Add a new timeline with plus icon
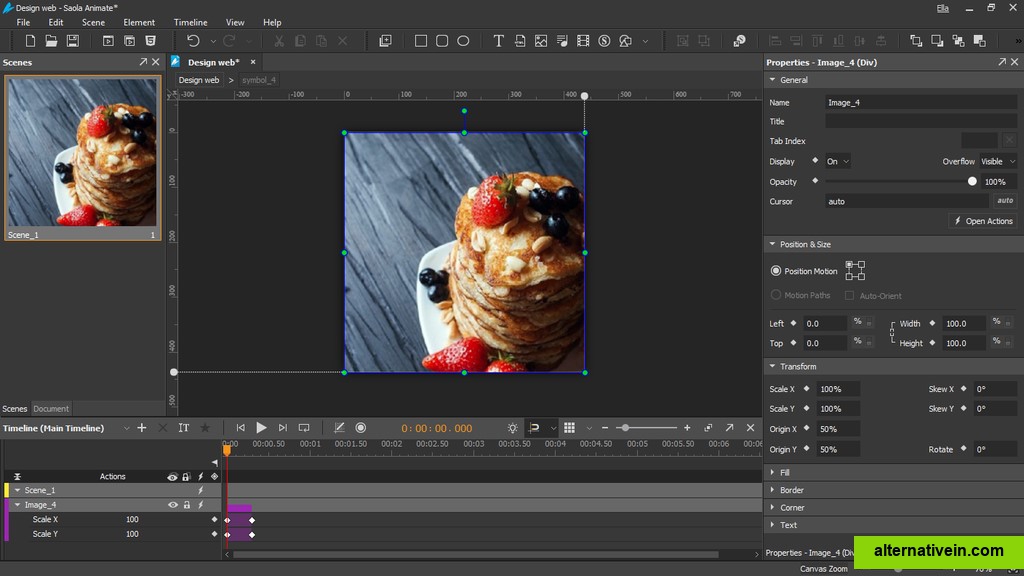This screenshot has width=1024, height=576. (142, 428)
